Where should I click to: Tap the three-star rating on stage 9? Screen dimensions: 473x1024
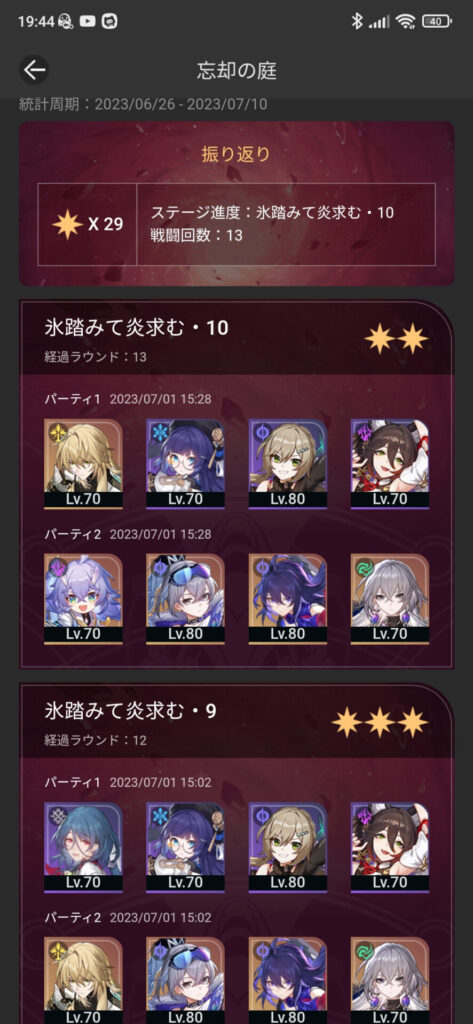(x=380, y=722)
